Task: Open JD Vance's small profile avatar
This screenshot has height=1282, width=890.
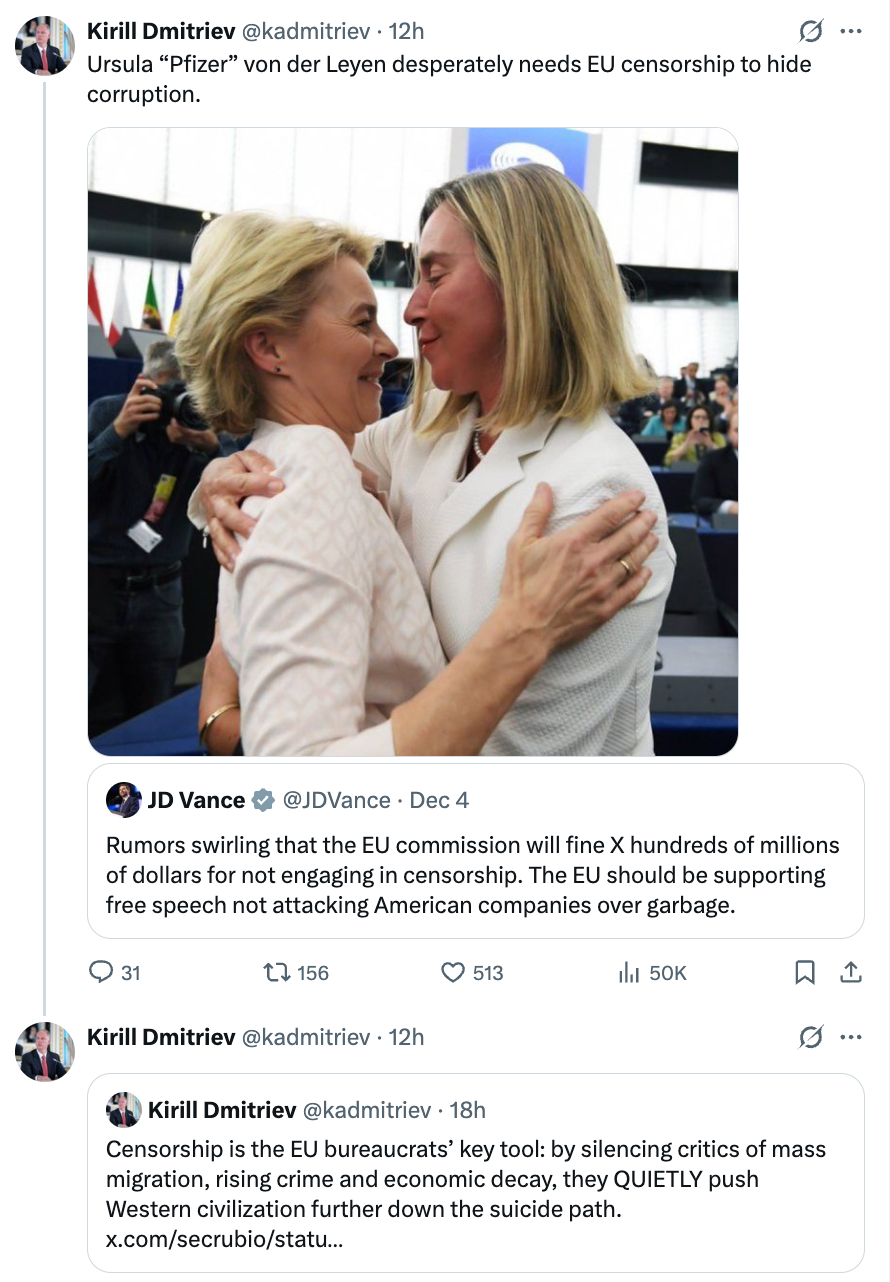Action: click(124, 800)
